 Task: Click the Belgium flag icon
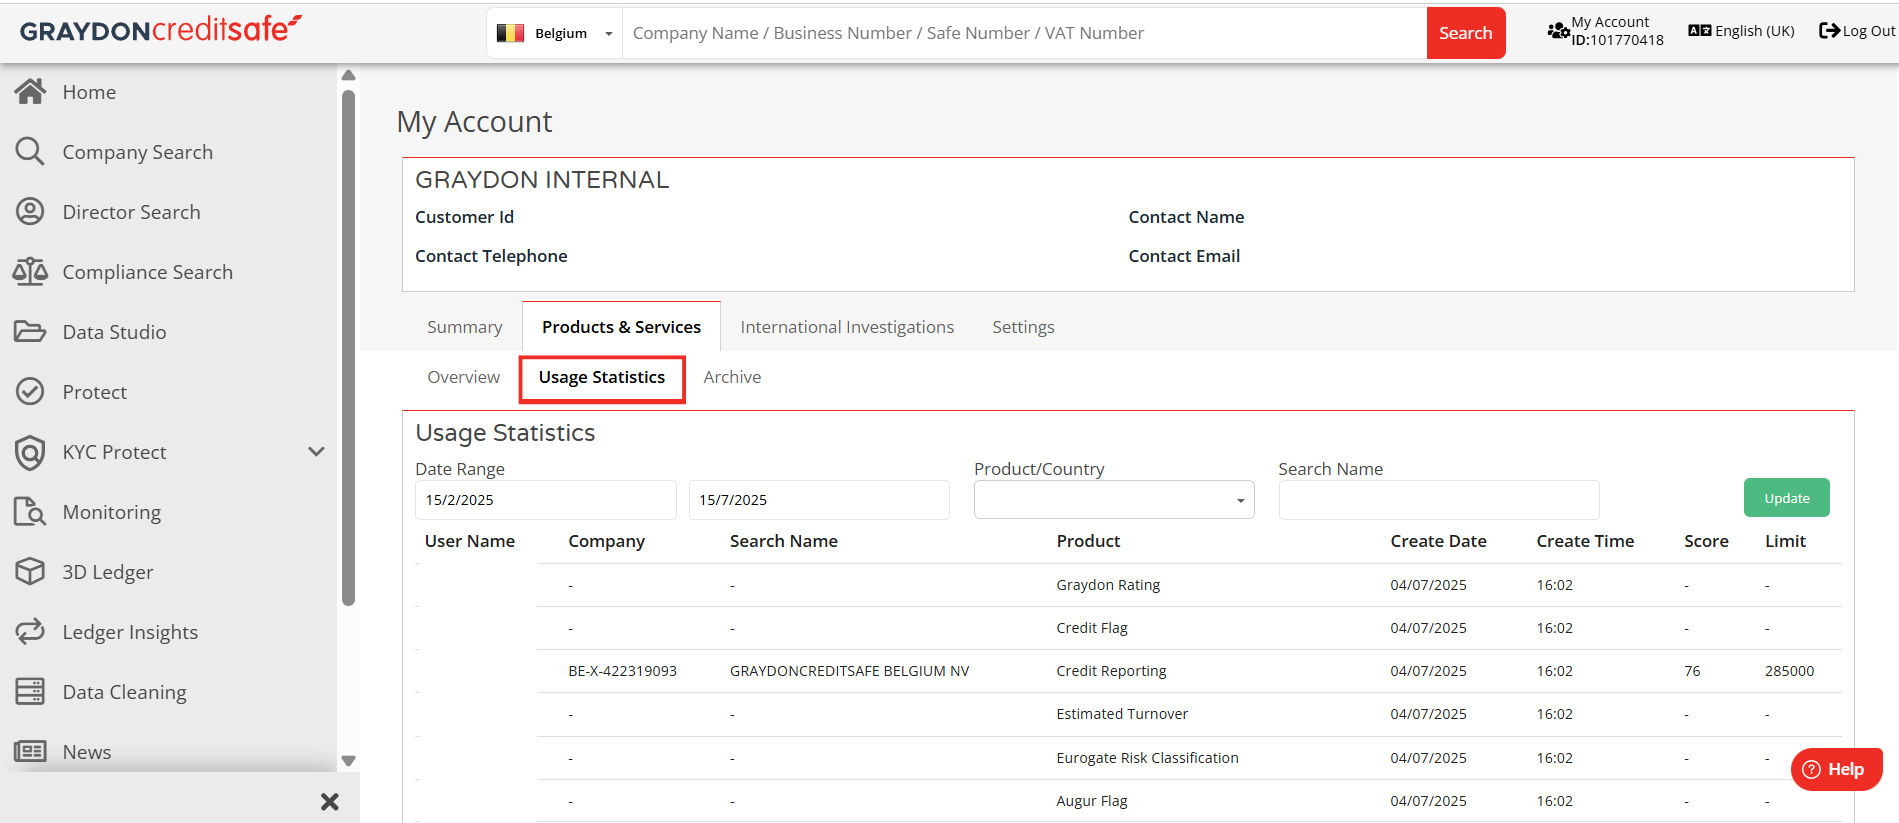tap(511, 33)
